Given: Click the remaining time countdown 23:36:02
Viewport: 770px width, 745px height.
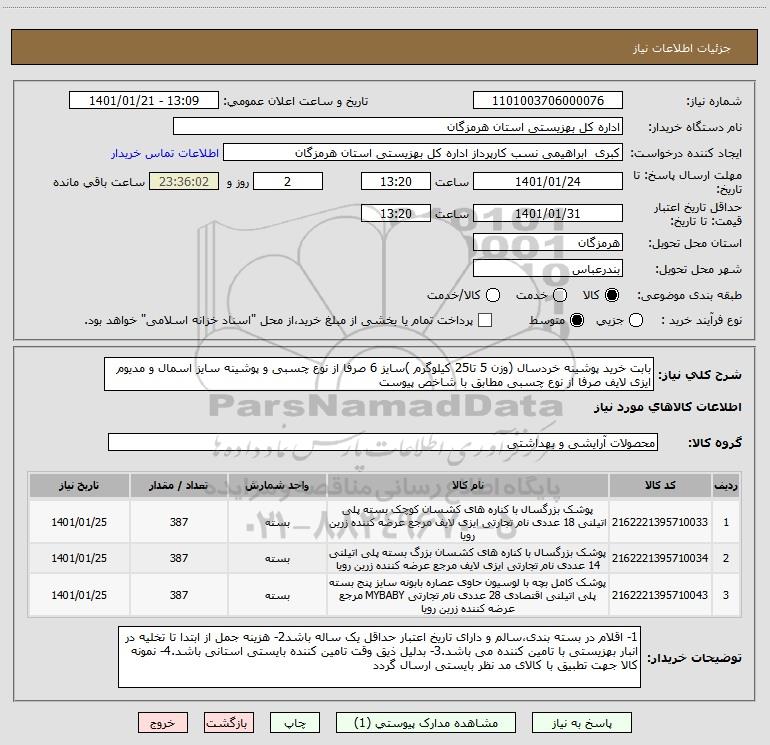Looking at the screenshot, I should [184, 181].
